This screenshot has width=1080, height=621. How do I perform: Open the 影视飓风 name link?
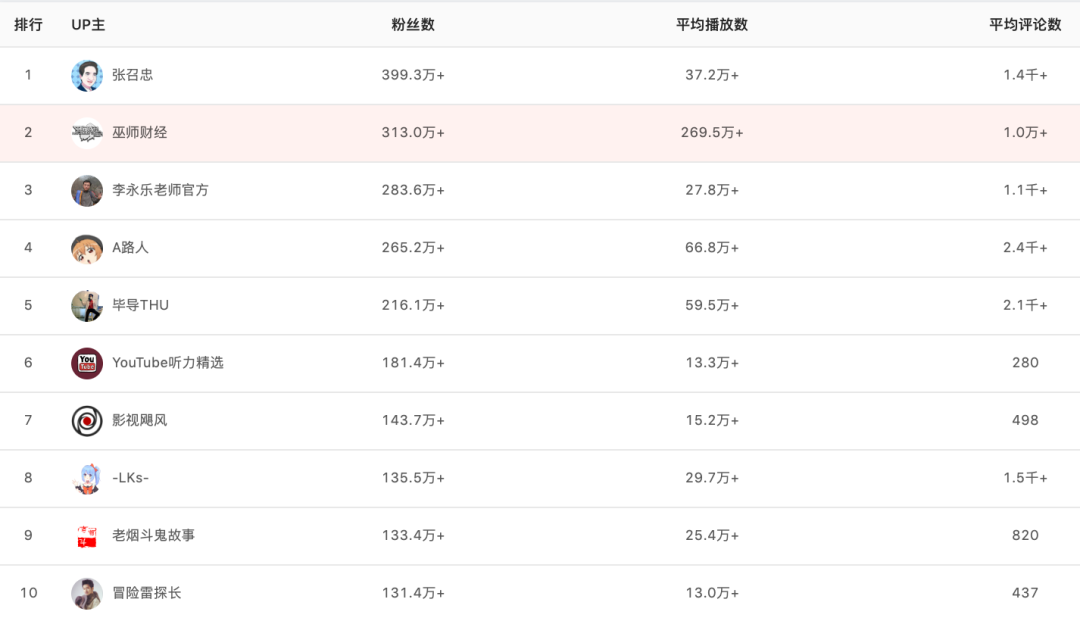click(x=140, y=421)
